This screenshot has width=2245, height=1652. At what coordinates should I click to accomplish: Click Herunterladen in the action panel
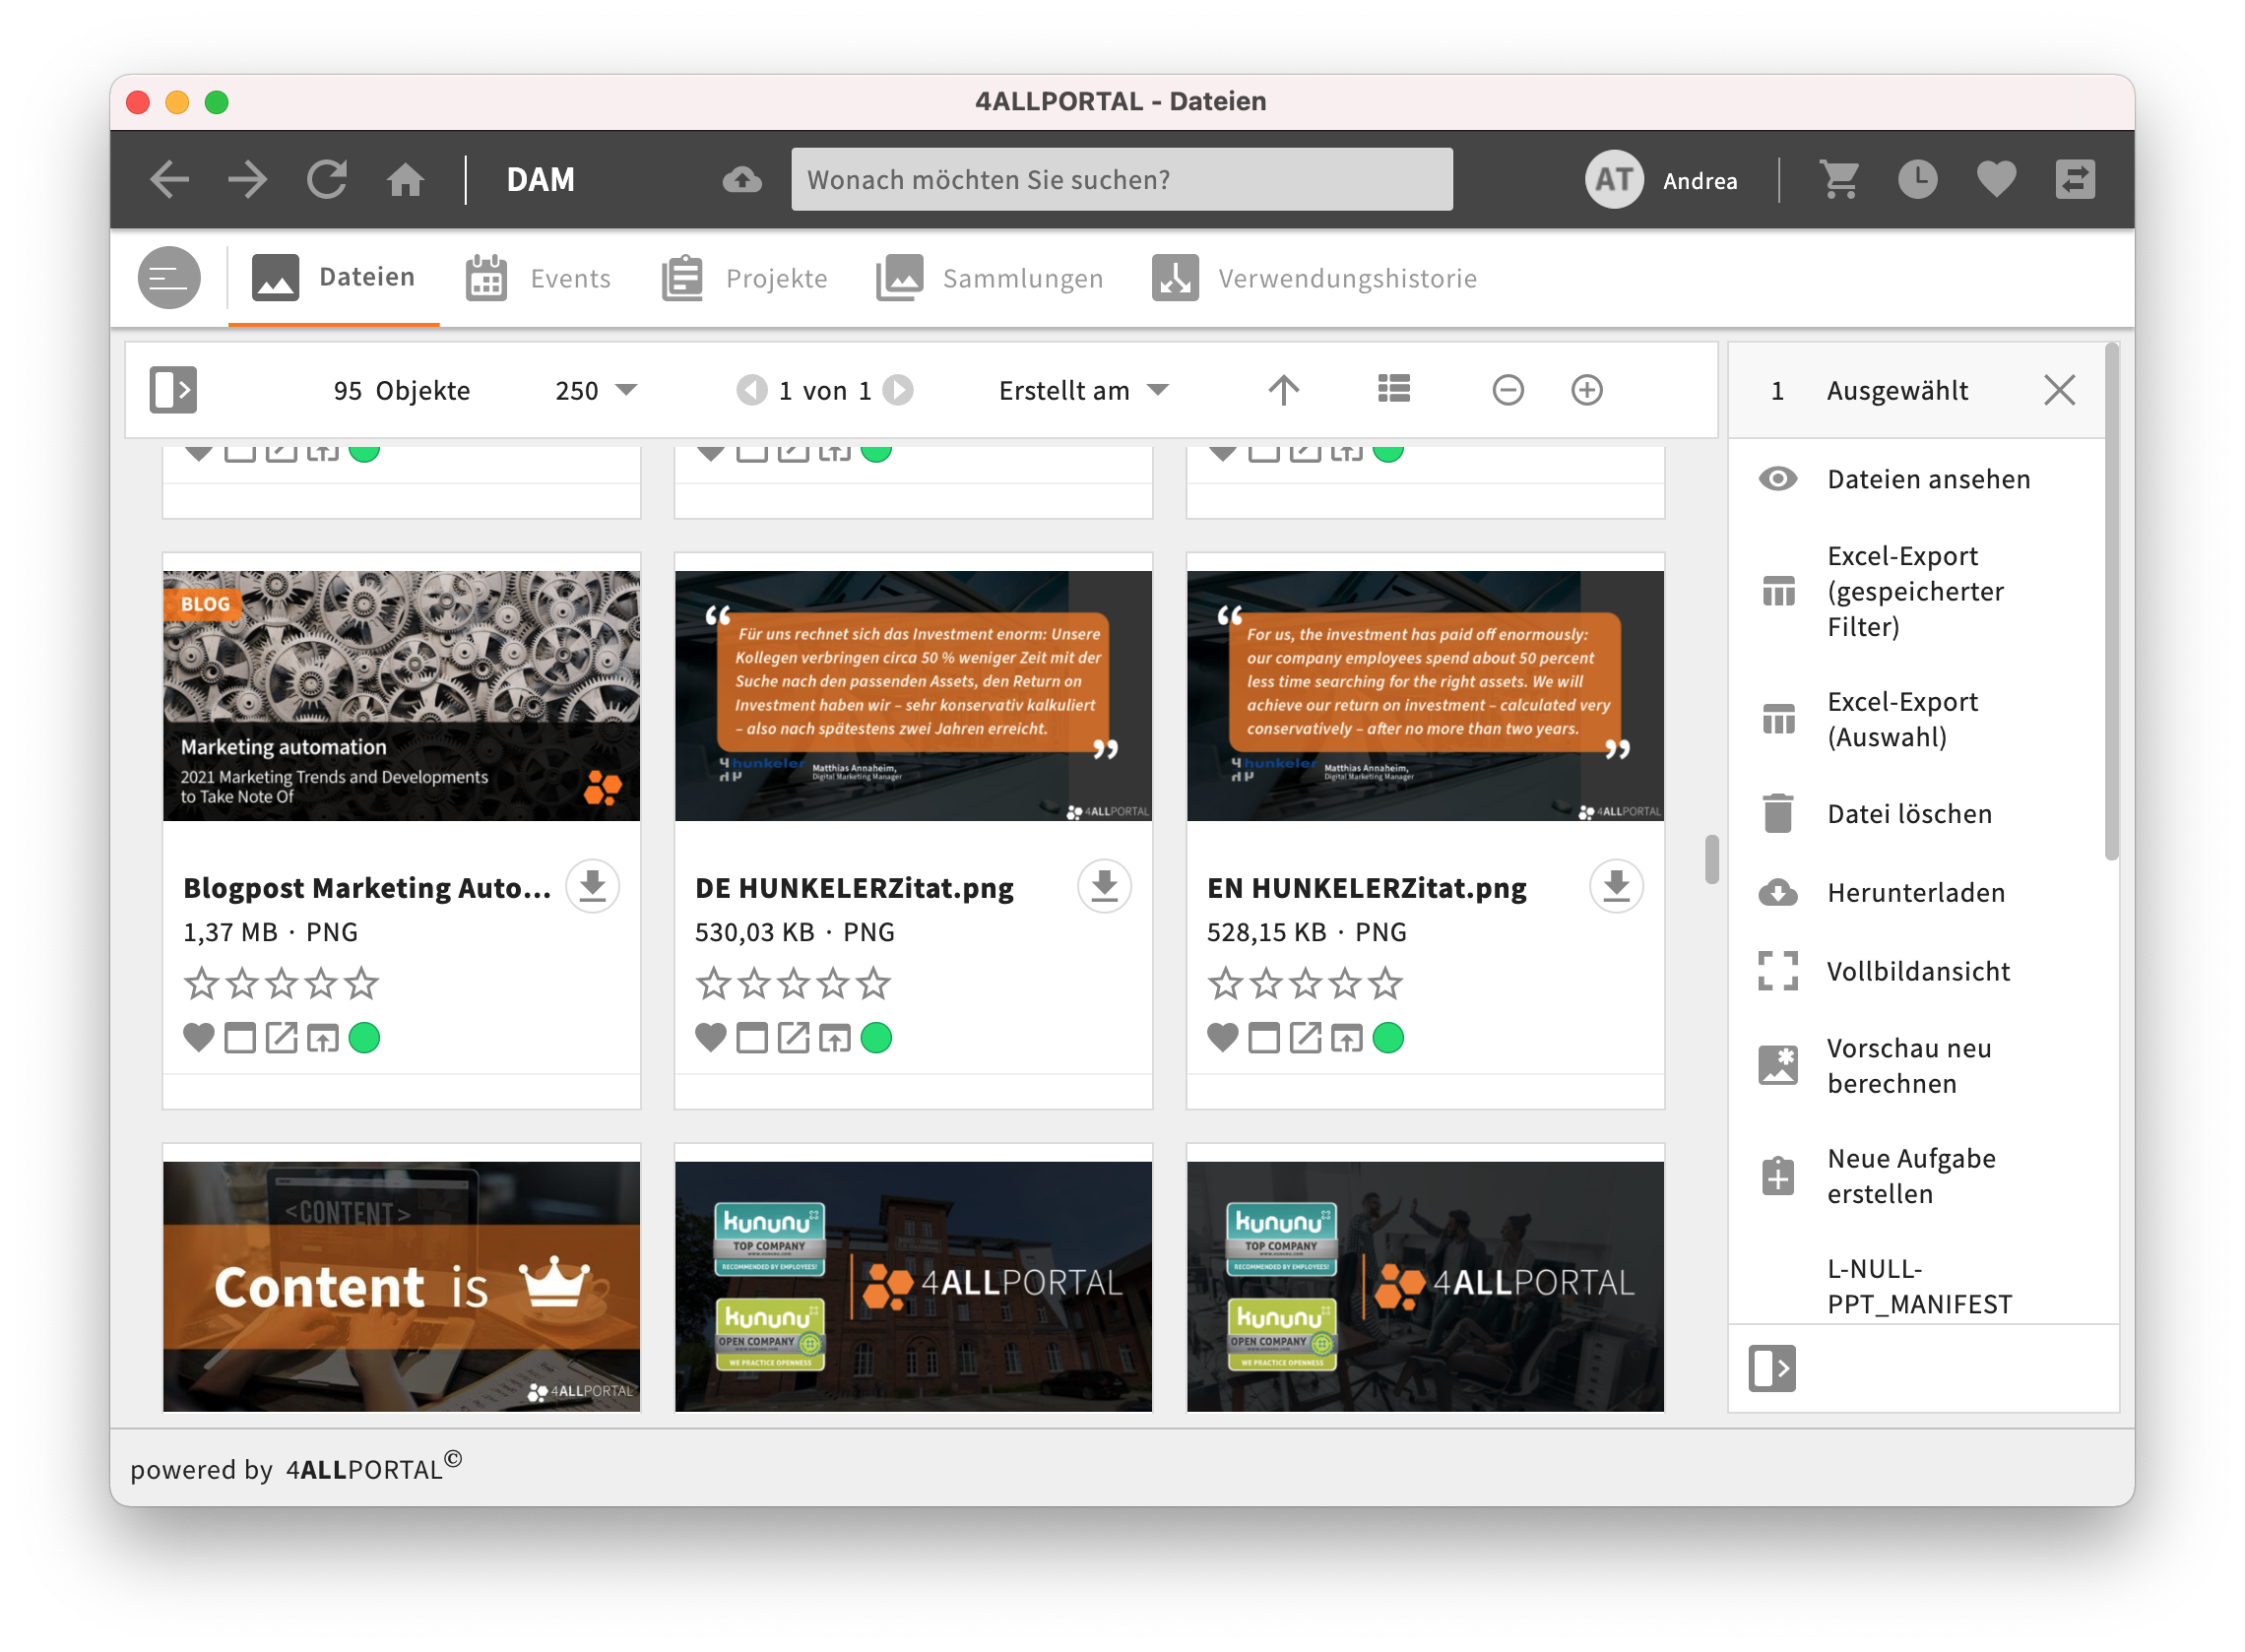point(1915,892)
